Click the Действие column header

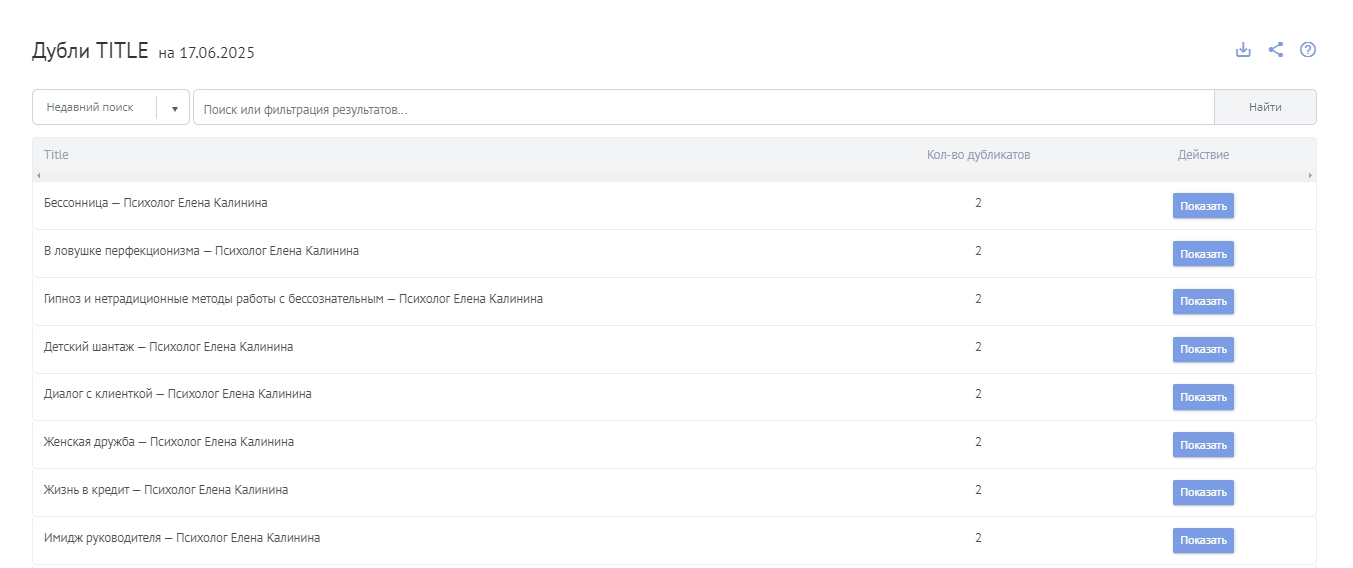tap(1203, 155)
